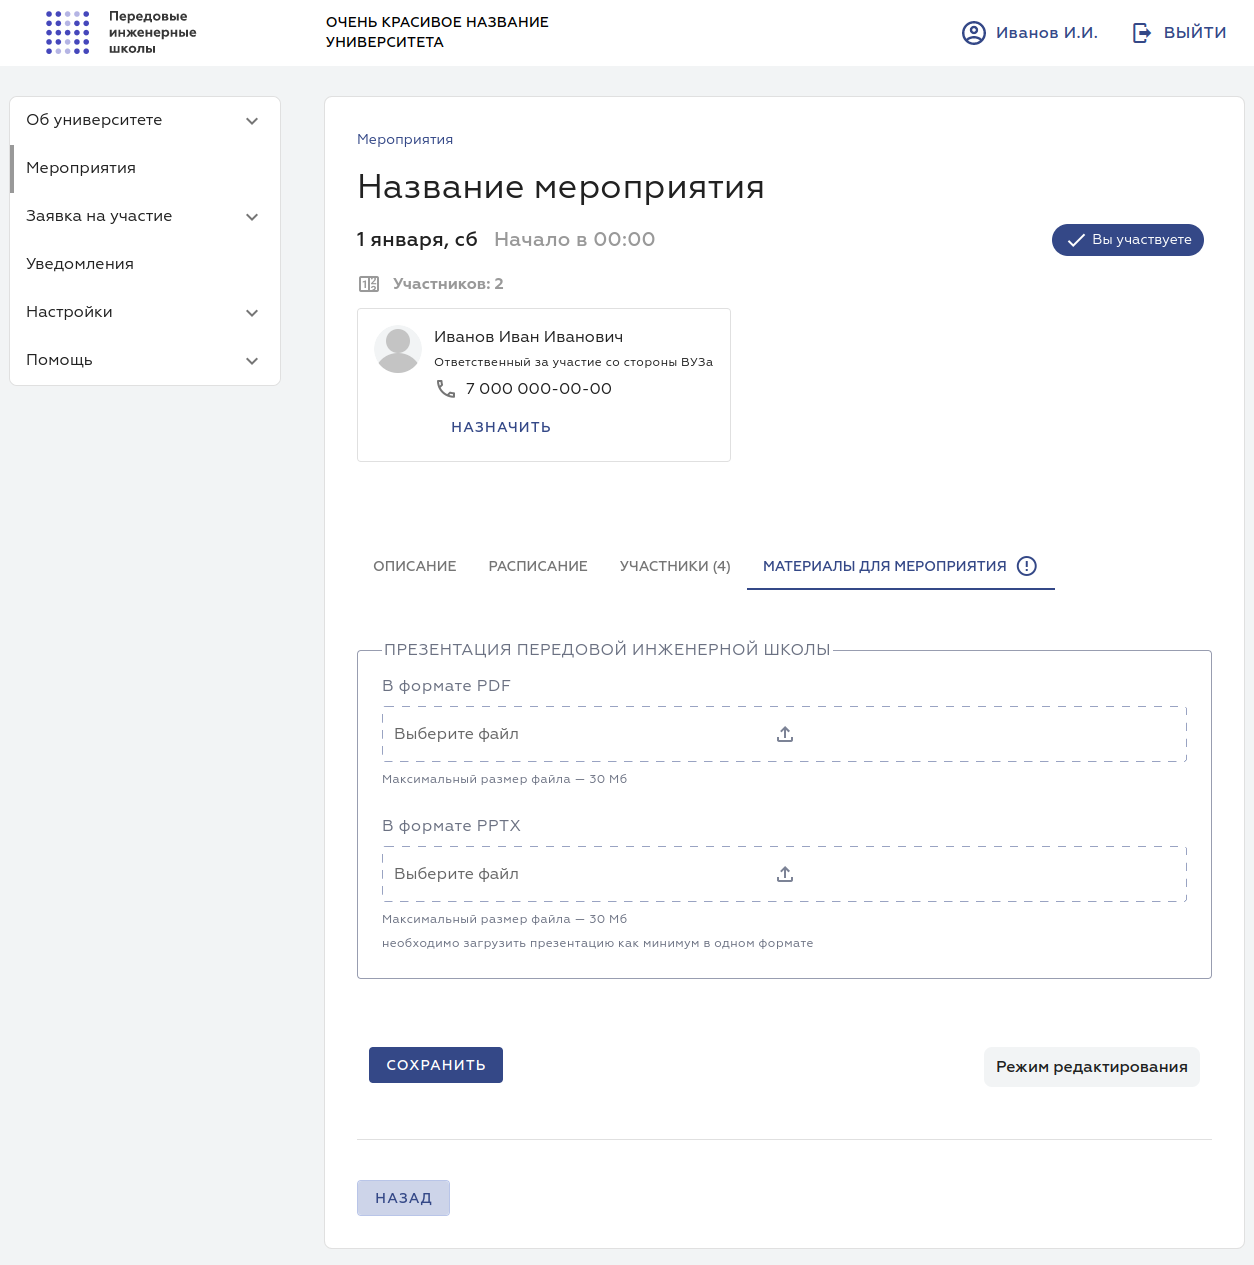Click the '1 января, сб' date
The image size is (1254, 1265).
417,240
